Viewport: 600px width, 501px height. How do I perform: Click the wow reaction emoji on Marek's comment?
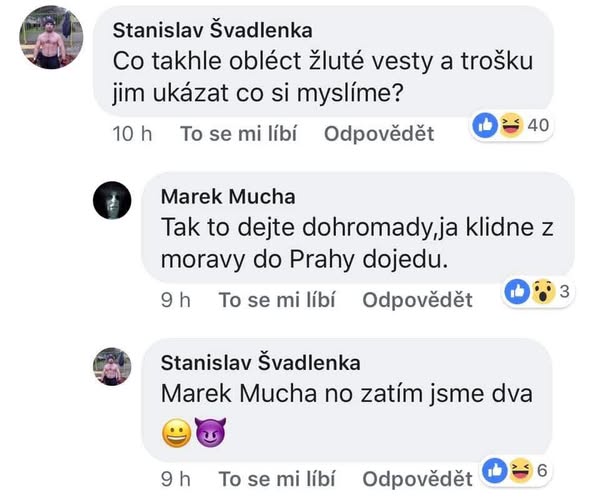(x=542, y=292)
